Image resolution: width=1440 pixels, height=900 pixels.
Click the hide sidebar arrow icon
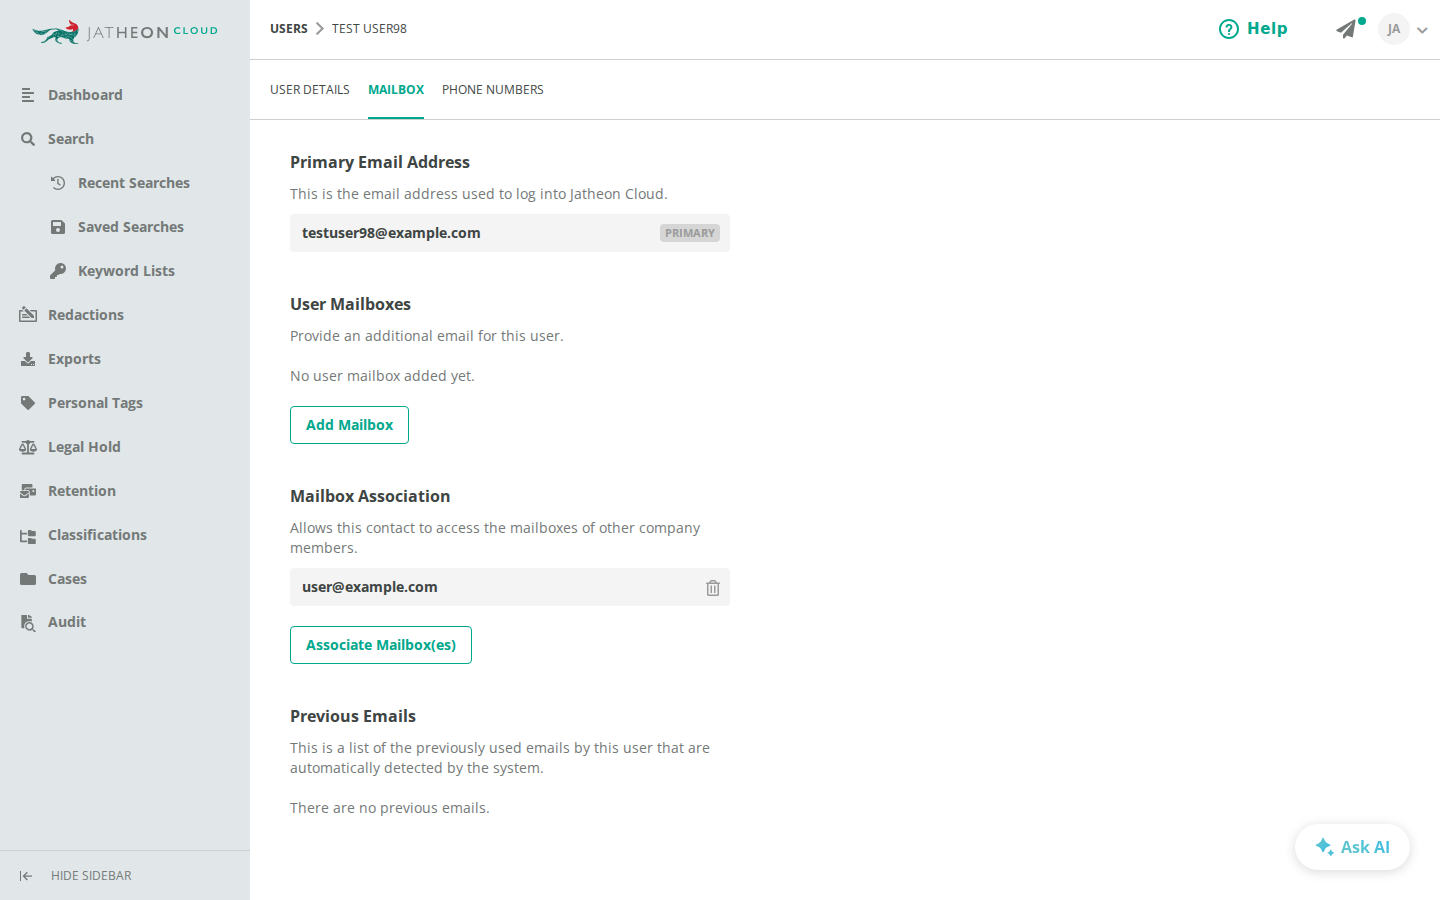(x=26, y=876)
